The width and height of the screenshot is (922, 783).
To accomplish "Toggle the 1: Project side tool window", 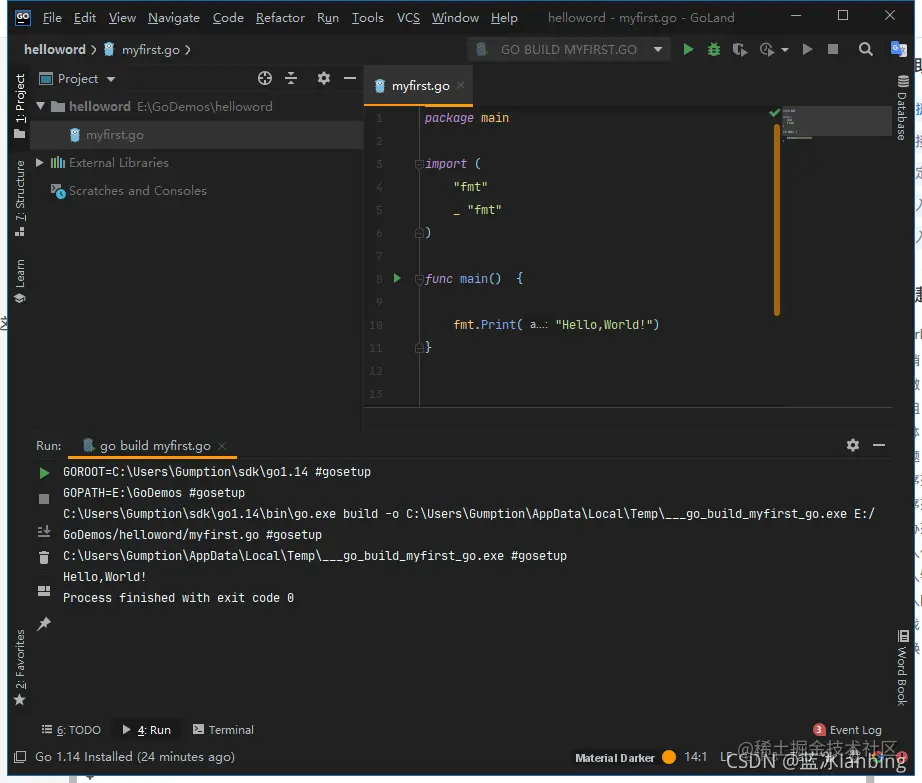I will coord(20,106).
